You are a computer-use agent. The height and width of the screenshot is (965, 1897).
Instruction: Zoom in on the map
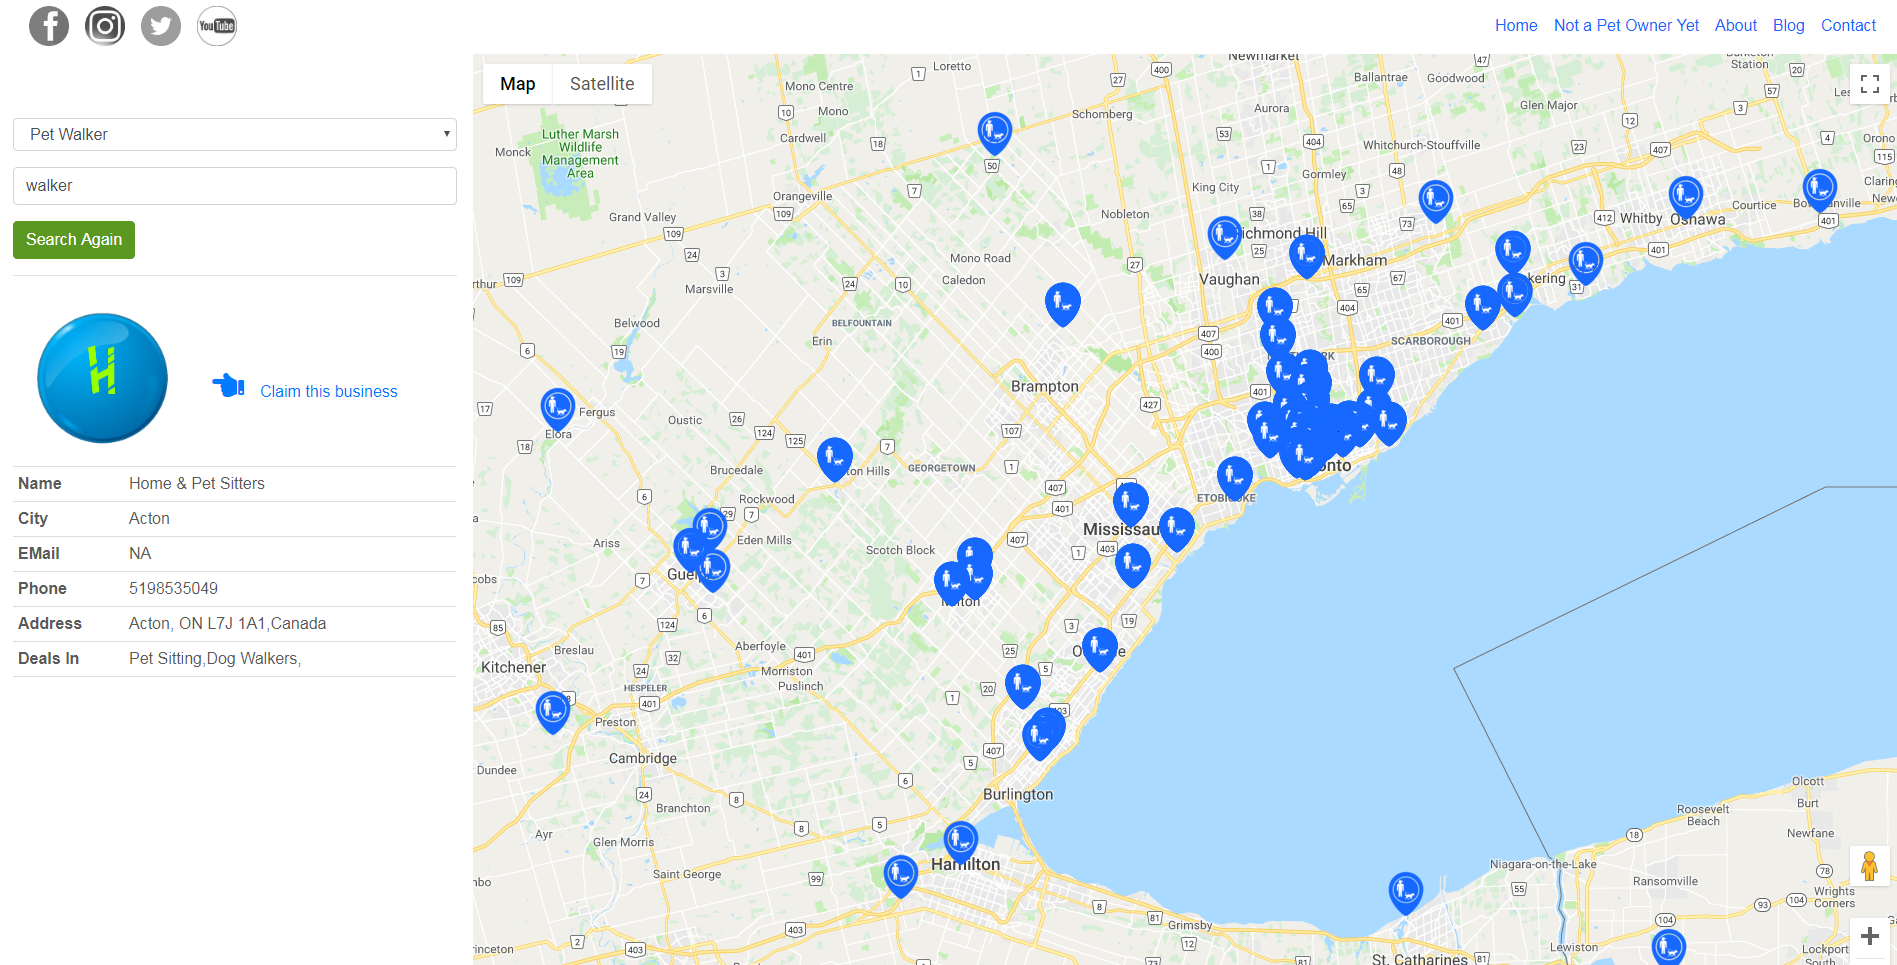[1869, 937]
